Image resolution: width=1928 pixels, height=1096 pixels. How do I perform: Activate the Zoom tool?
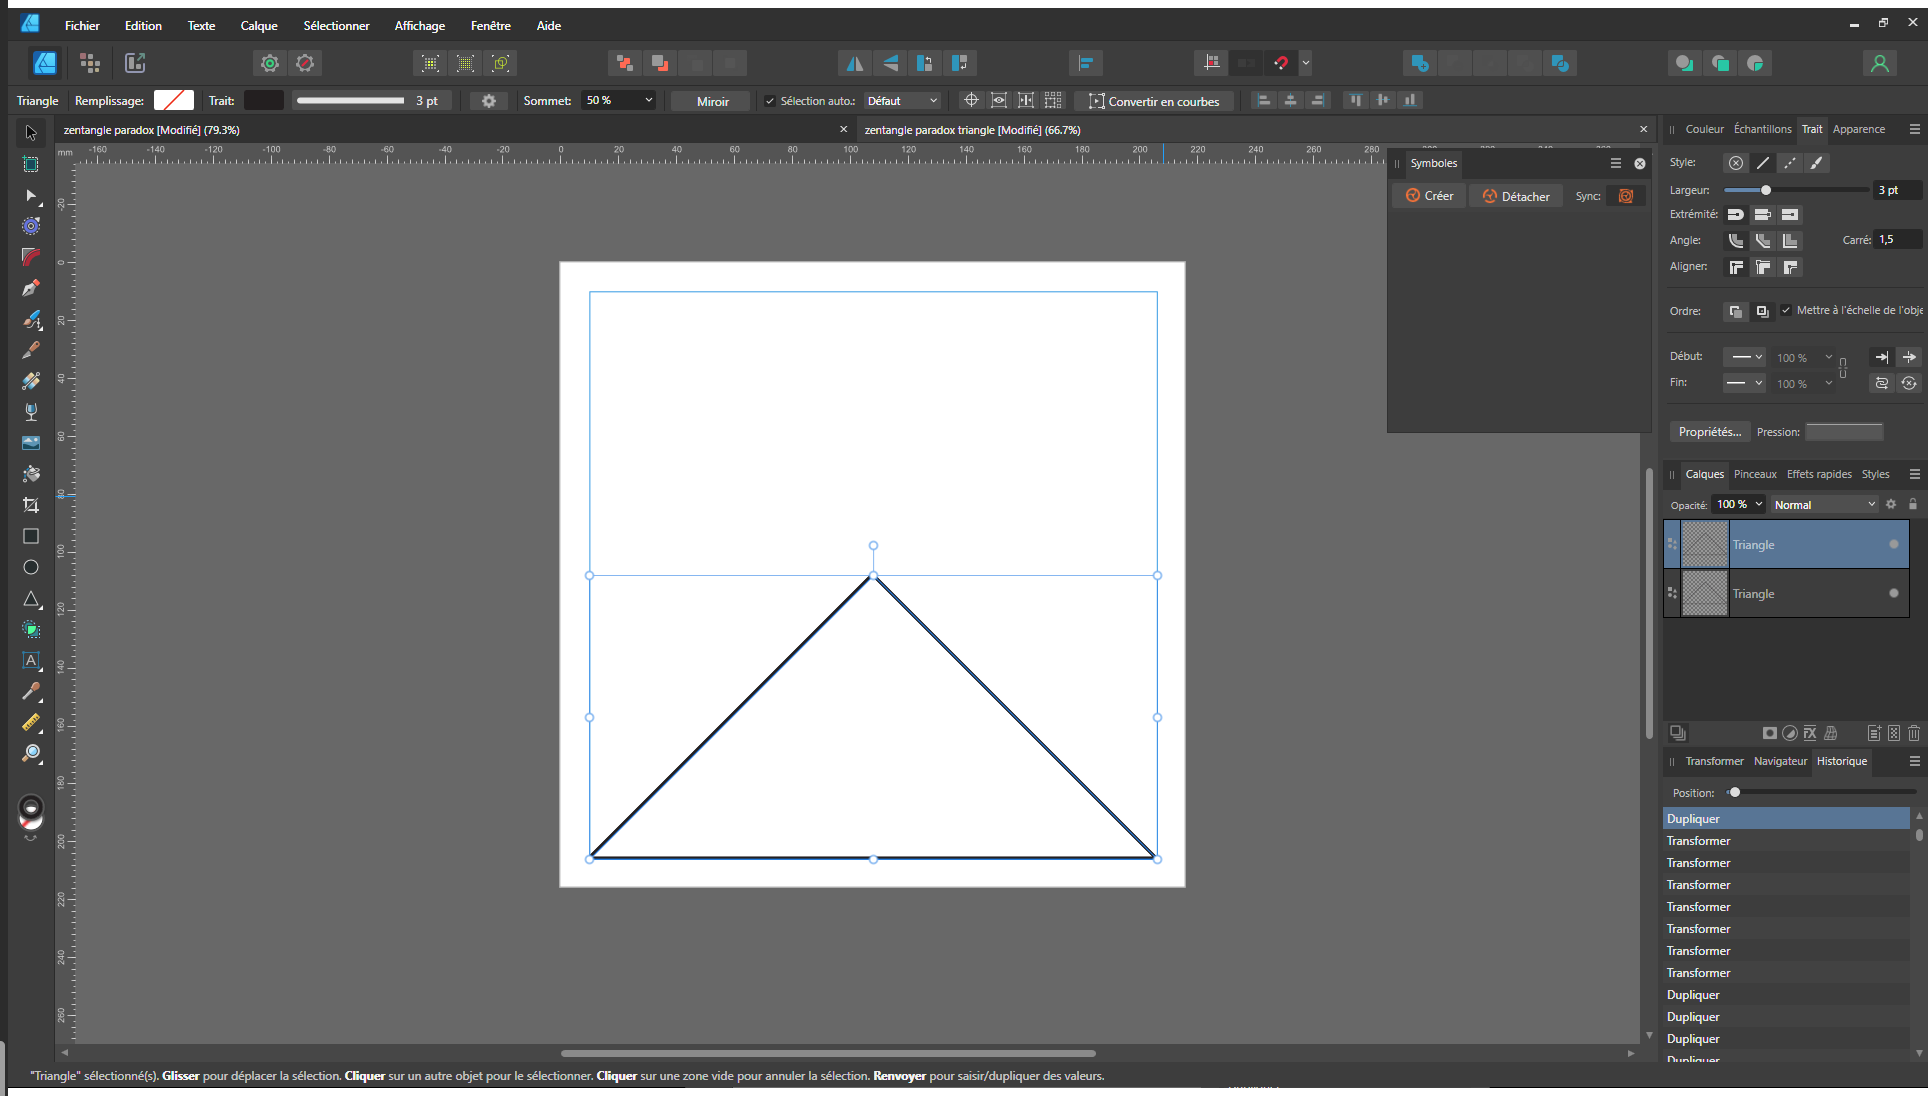31,753
